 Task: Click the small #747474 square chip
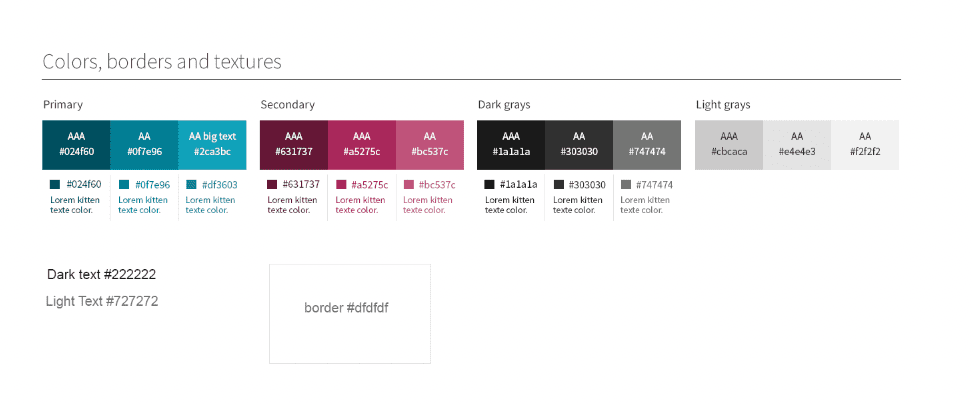(626, 185)
